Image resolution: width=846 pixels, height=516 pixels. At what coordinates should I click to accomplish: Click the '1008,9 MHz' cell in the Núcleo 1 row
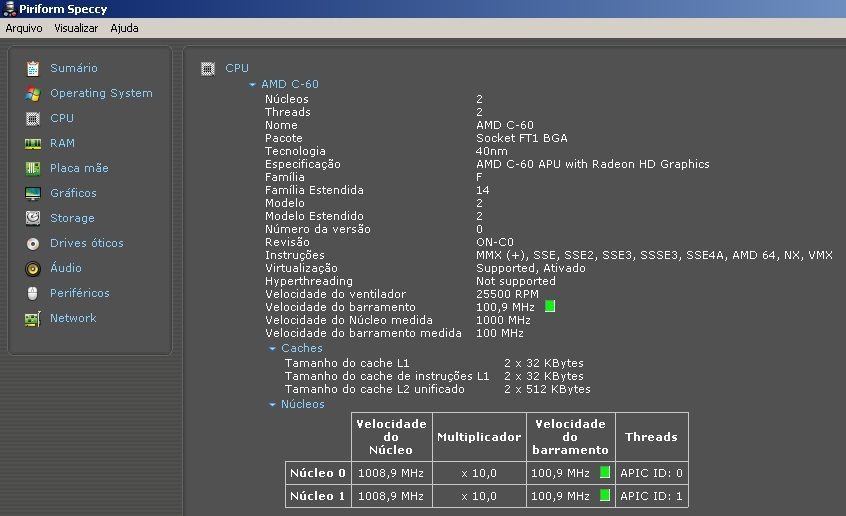click(391, 495)
